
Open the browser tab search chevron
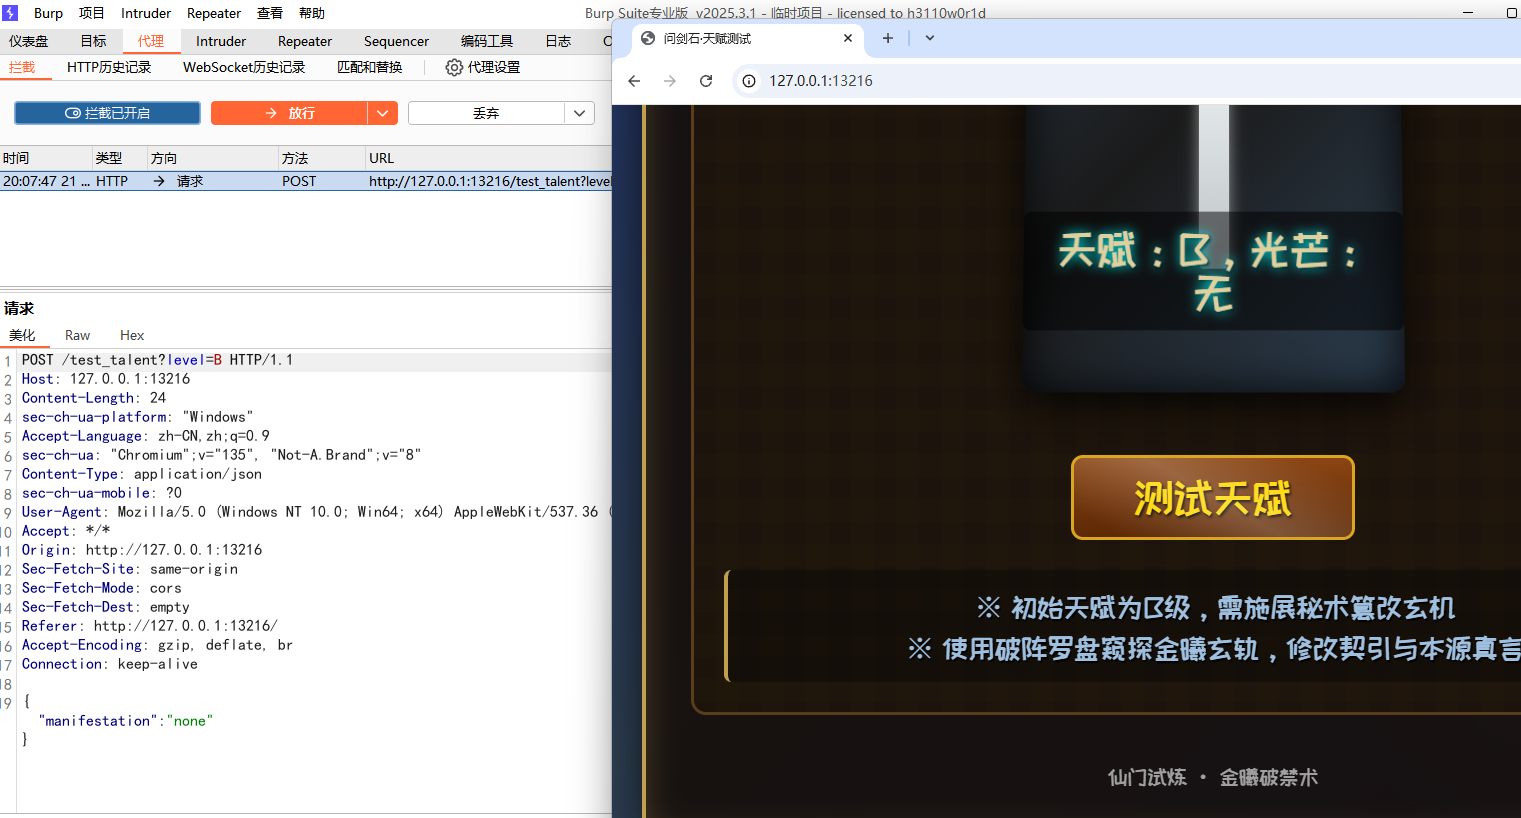point(930,38)
